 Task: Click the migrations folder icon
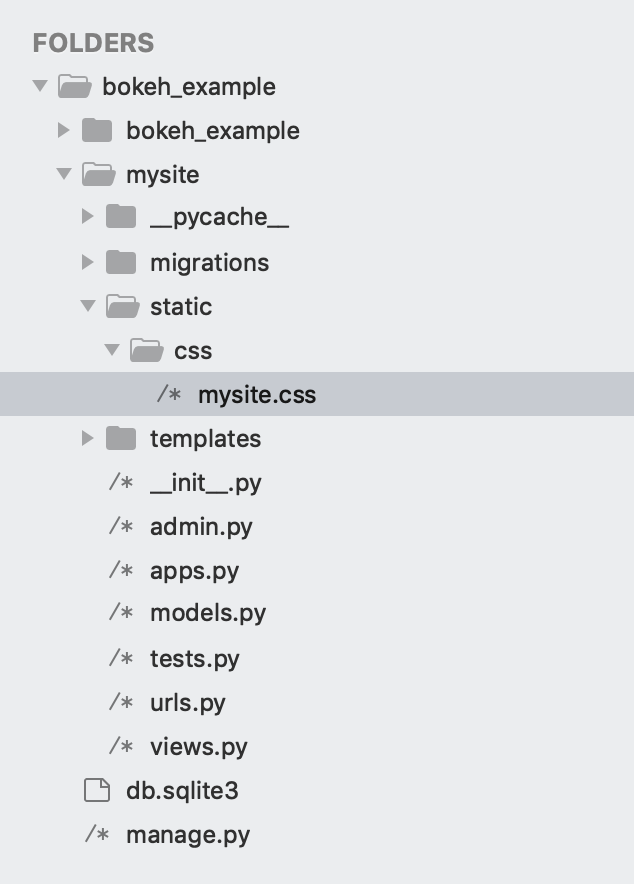click(x=121, y=263)
